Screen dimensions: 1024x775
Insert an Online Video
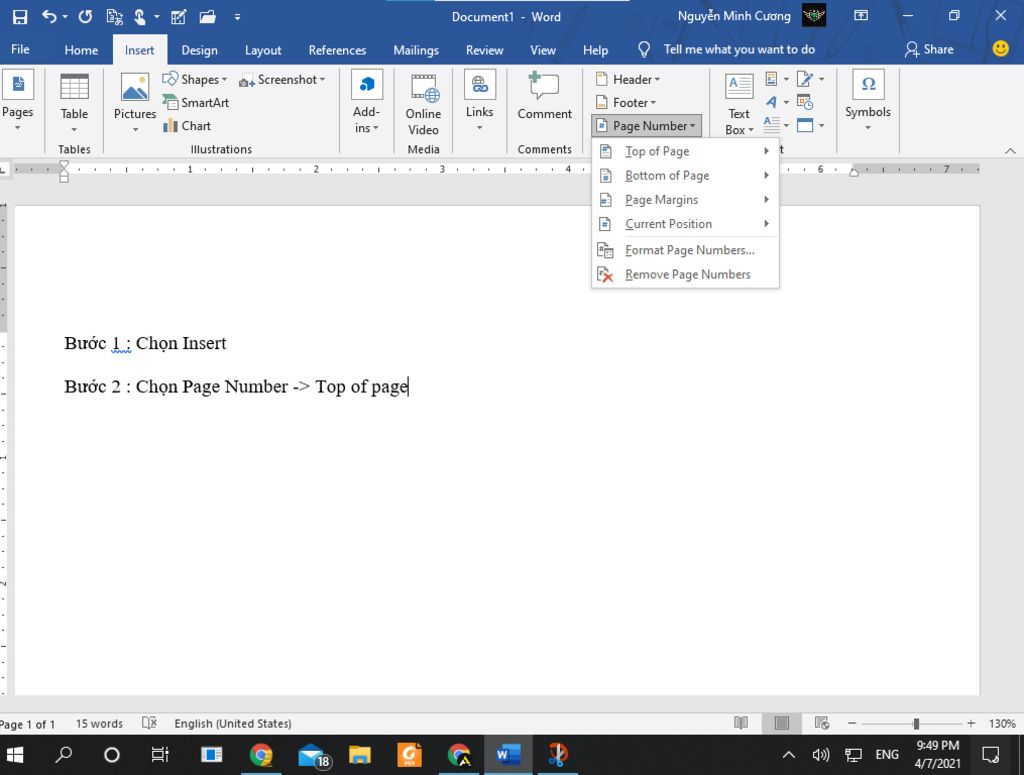coord(423,104)
